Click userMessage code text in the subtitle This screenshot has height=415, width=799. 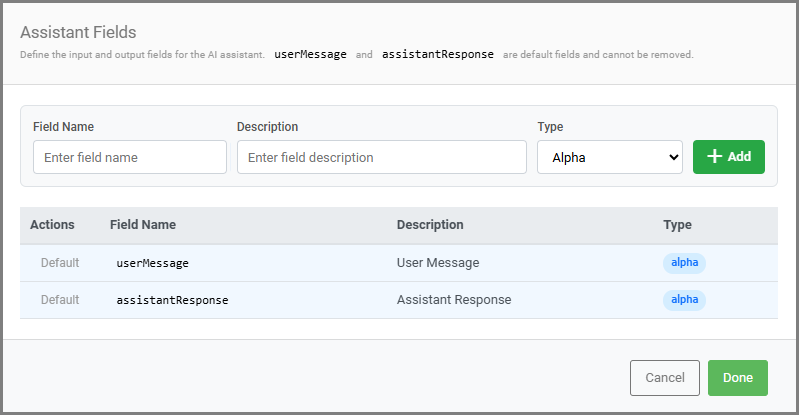310,54
